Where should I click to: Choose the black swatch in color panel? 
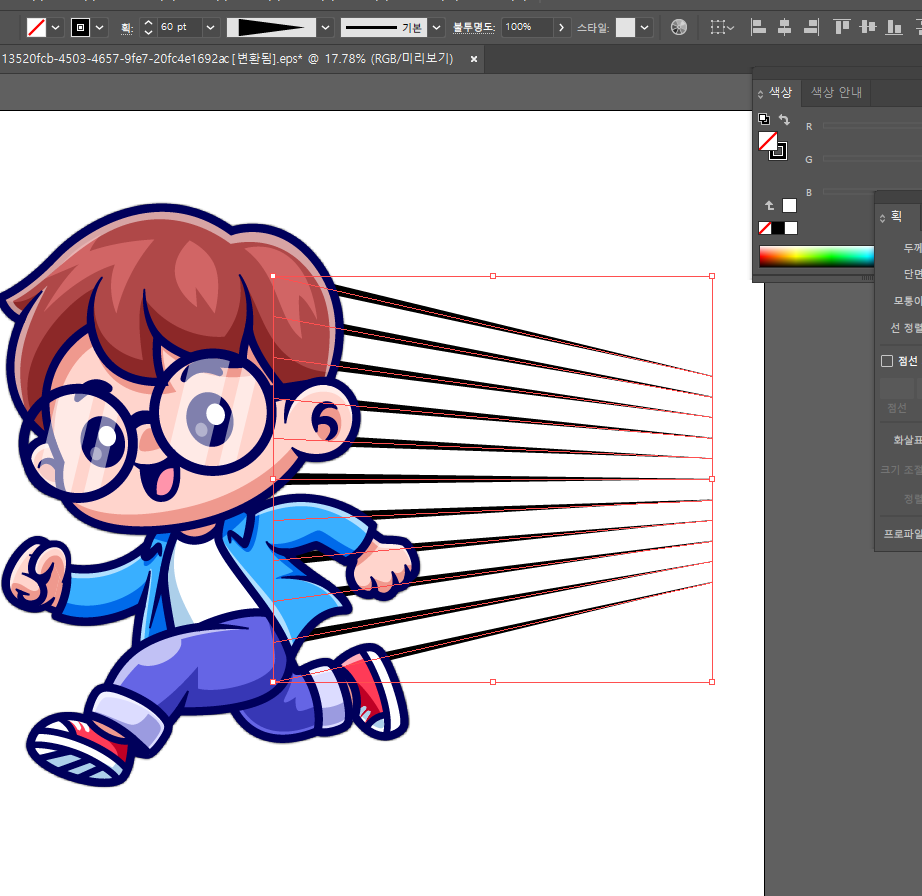tap(778, 228)
